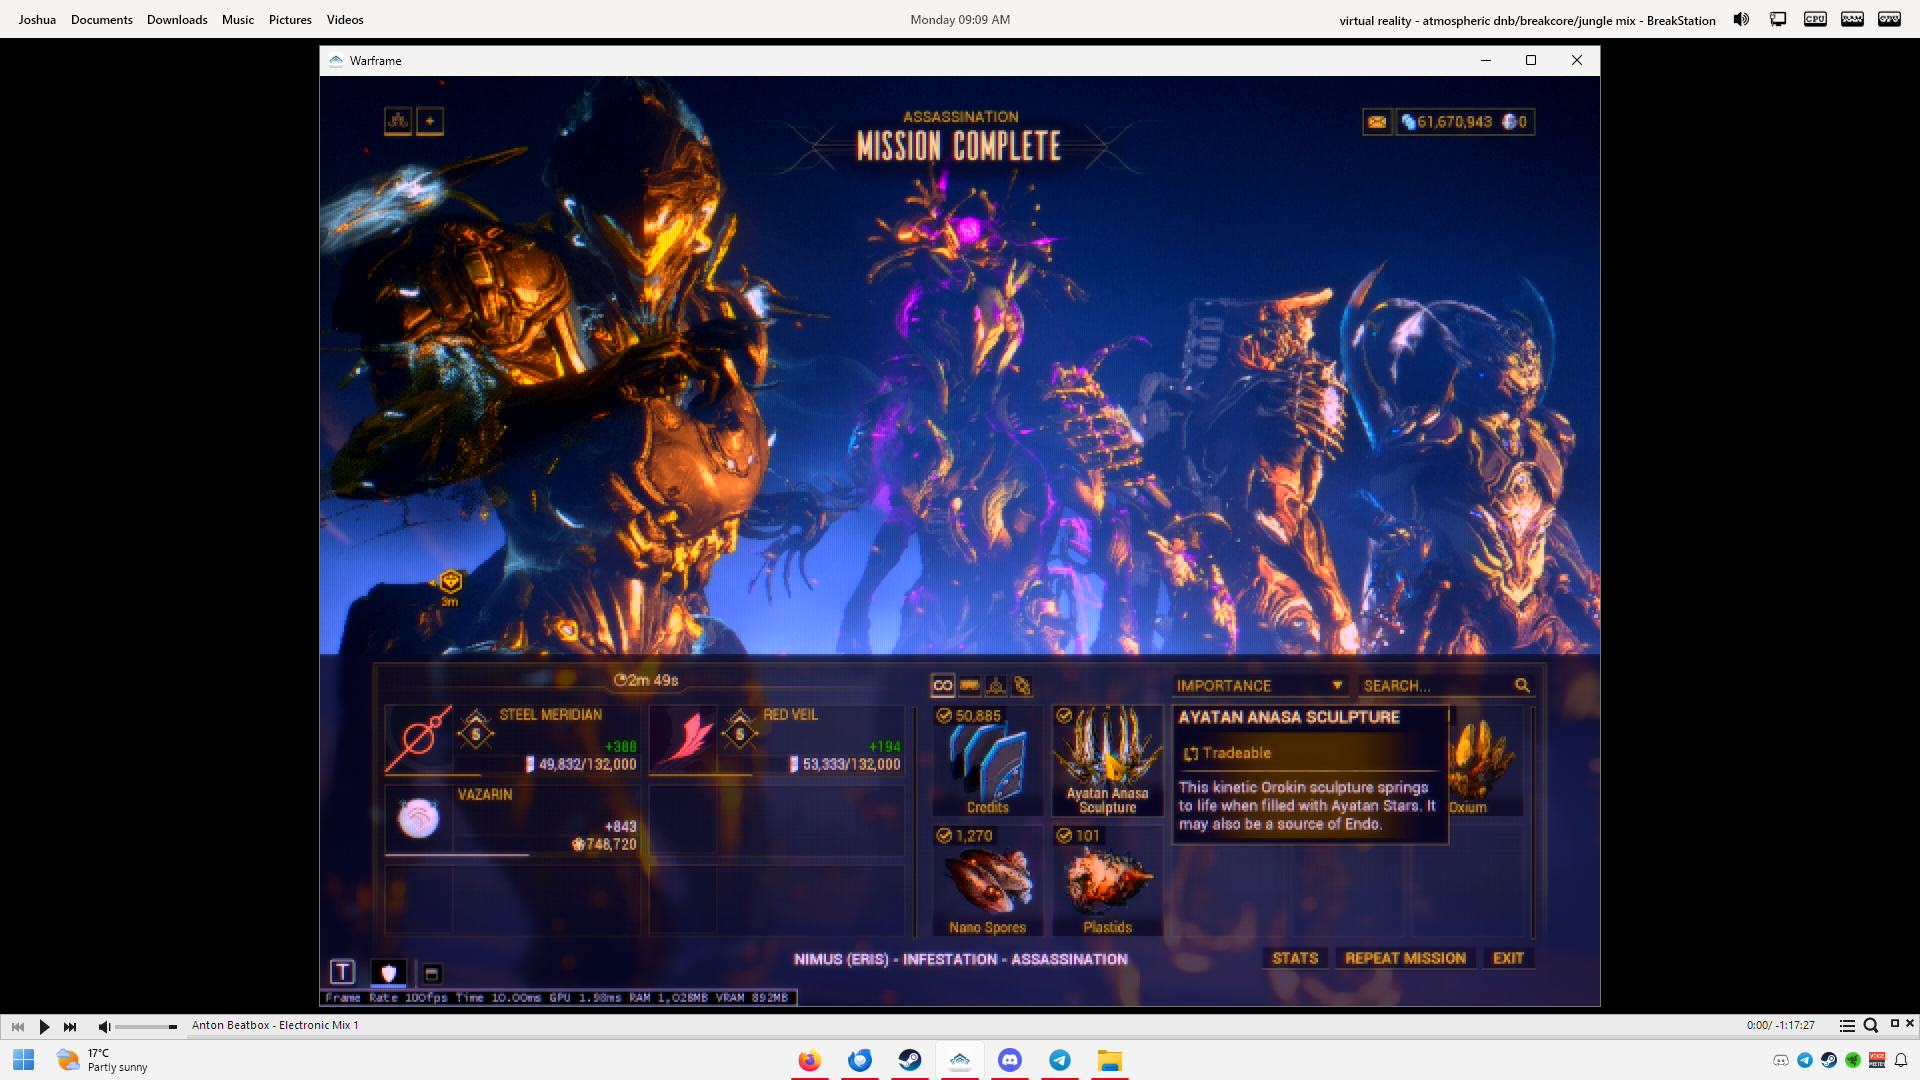Open Documents in the top bar
Image resolution: width=1920 pixels, height=1080 pixels.
click(102, 19)
